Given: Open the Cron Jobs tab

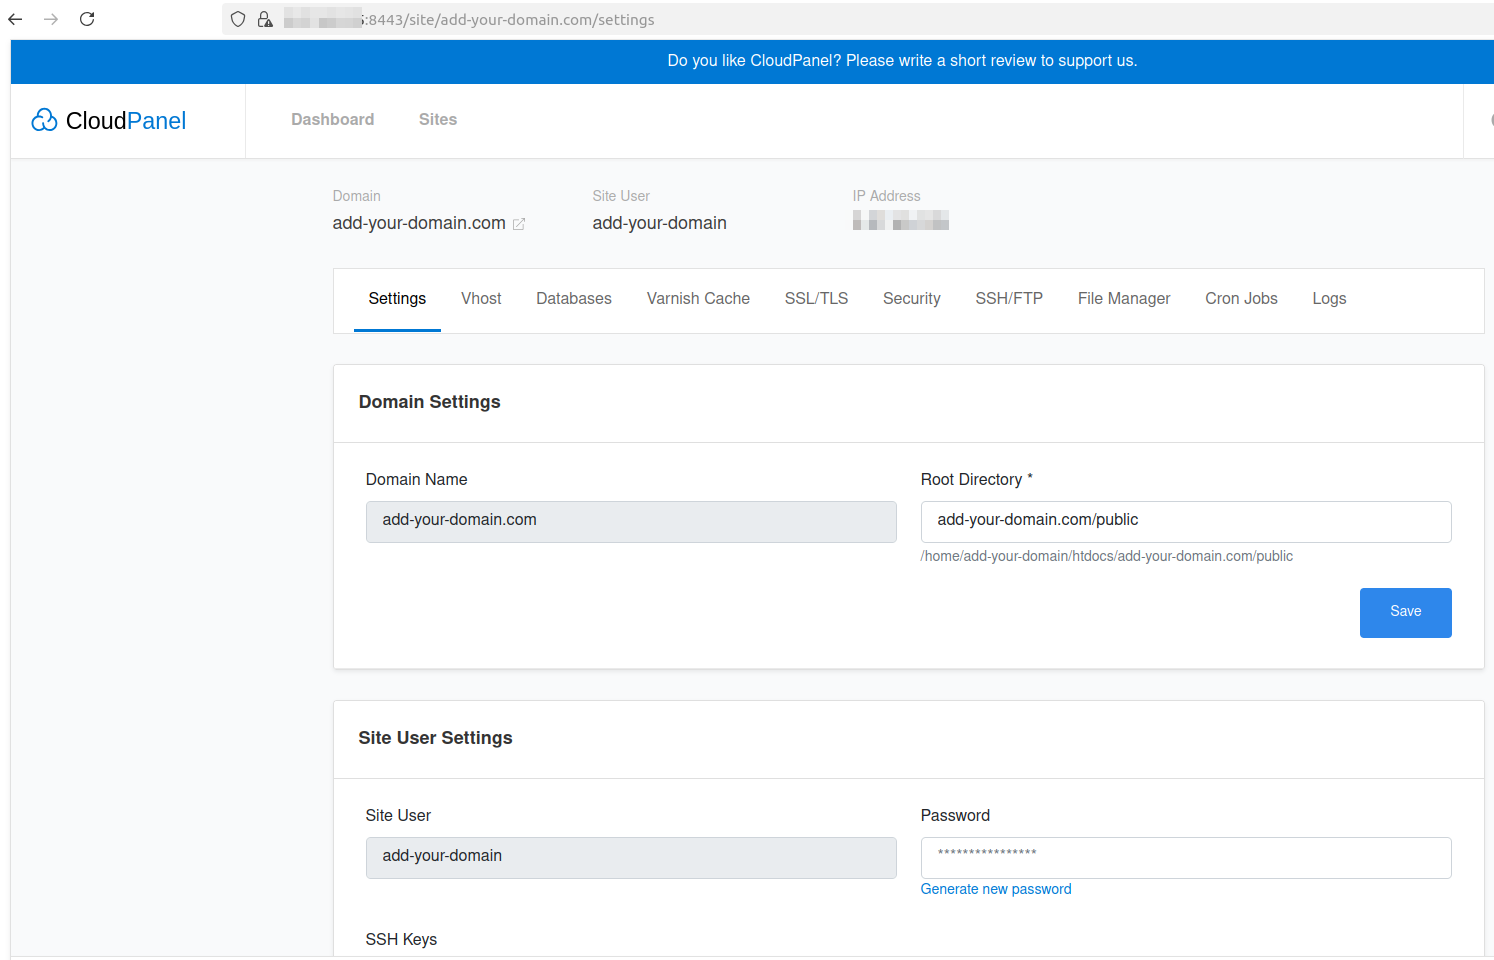Looking at the screenshot, I should point(1241,298).
